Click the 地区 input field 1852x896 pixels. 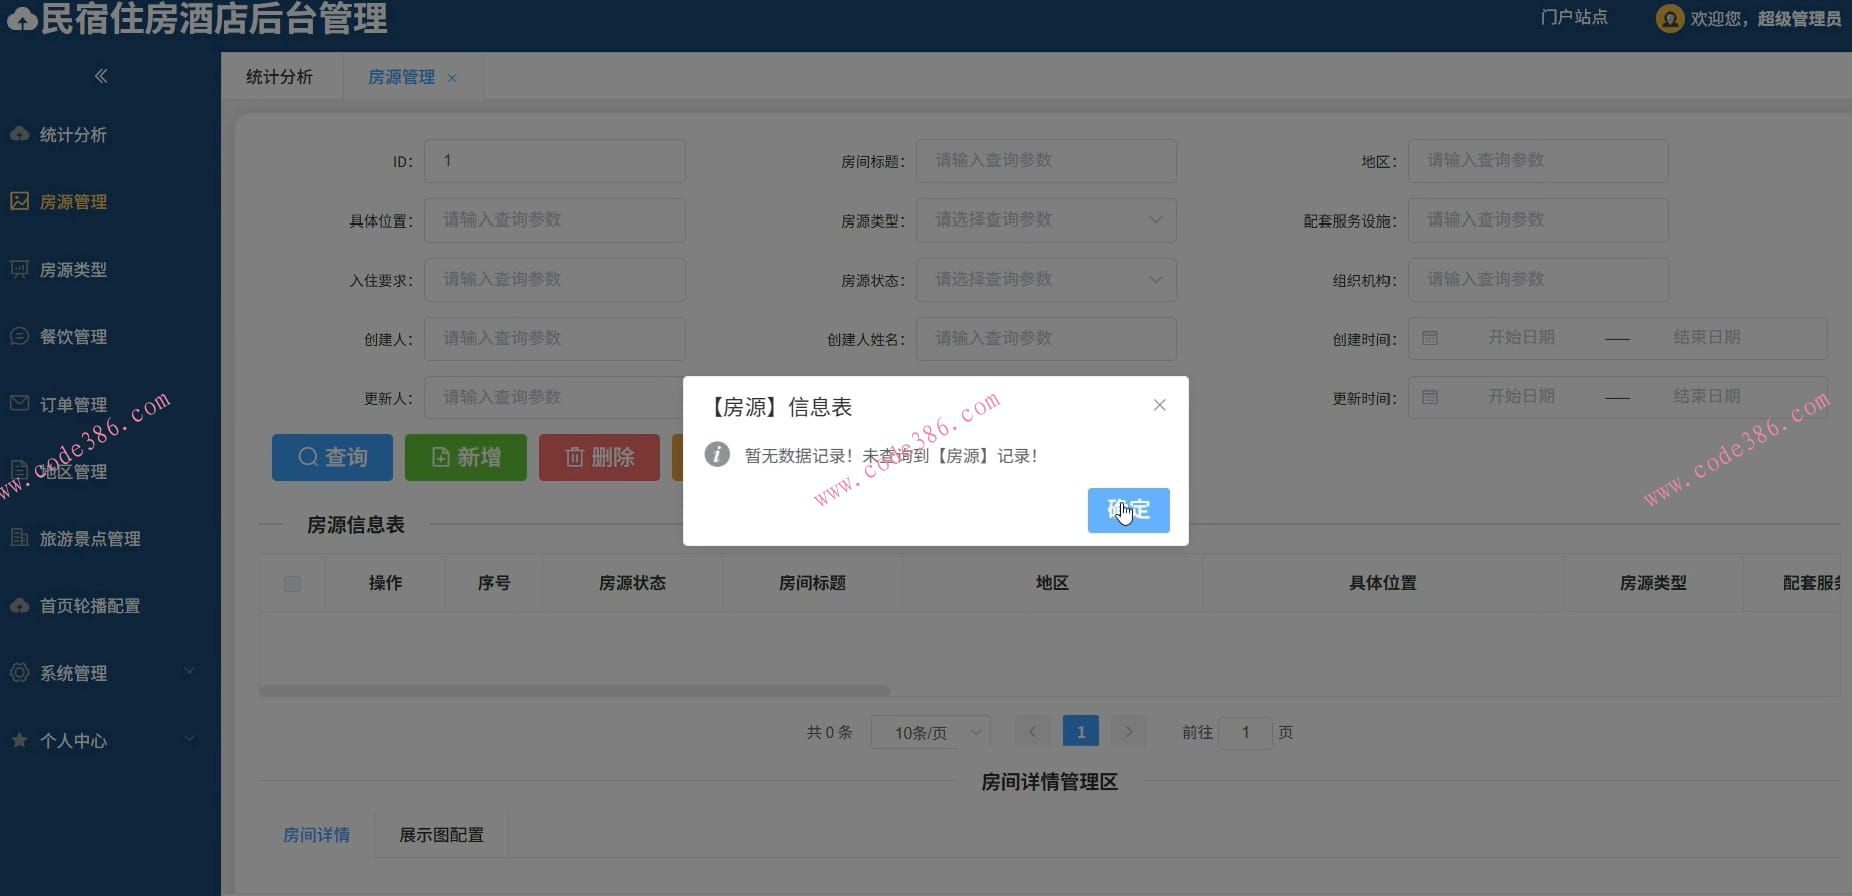(1538, 161)
